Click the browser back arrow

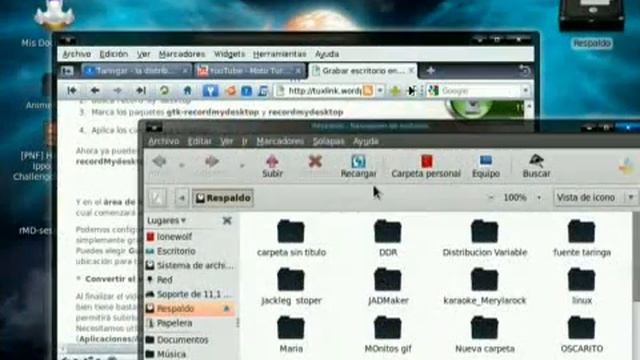pos(95,90)
